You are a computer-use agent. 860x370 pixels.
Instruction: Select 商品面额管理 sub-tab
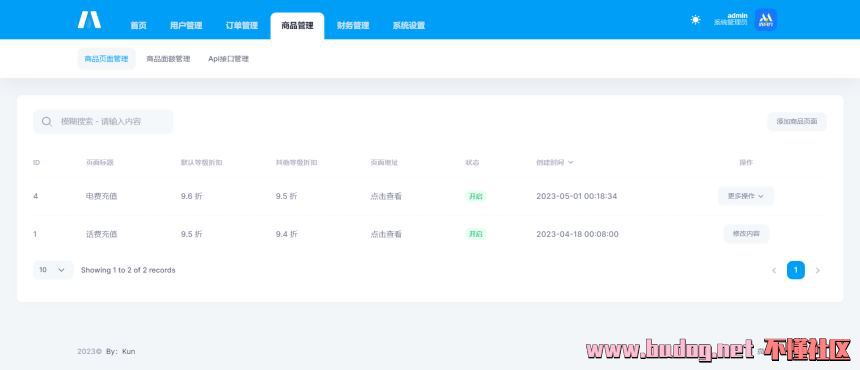pos(168,59)
